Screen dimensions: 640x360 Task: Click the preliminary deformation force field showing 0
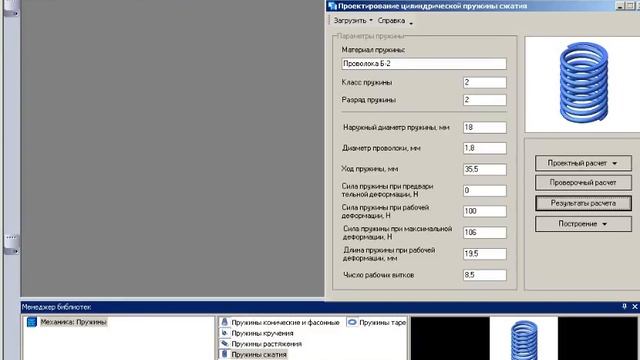tap(484, 191)
